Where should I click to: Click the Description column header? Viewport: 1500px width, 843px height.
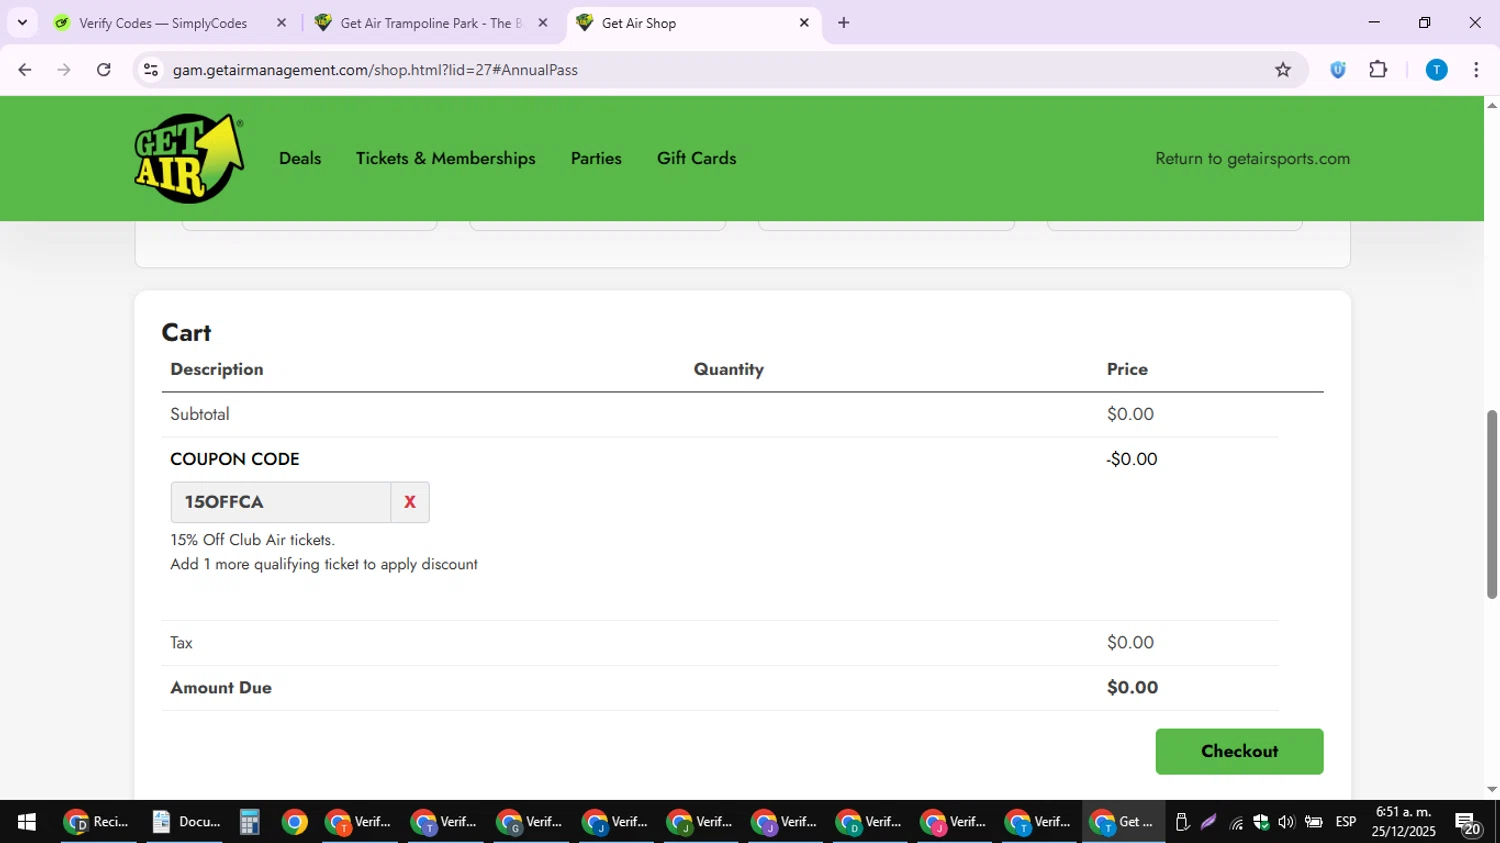click(x=217, y=369)
